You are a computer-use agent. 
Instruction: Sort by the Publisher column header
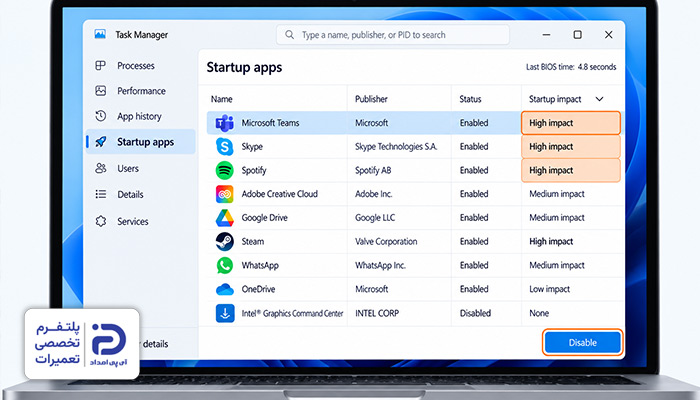[x=371, y=99]
